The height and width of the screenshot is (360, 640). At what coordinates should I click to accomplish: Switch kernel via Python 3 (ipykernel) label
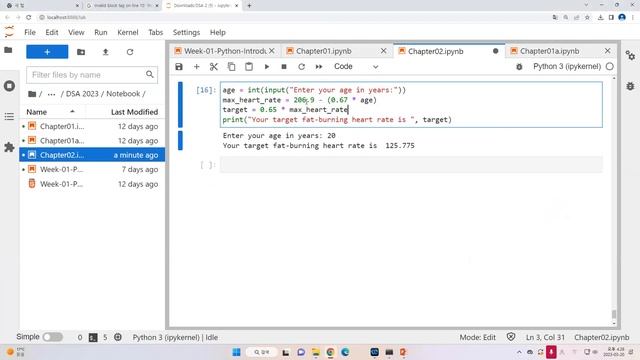pyautogui.click(x=567, y=67)
